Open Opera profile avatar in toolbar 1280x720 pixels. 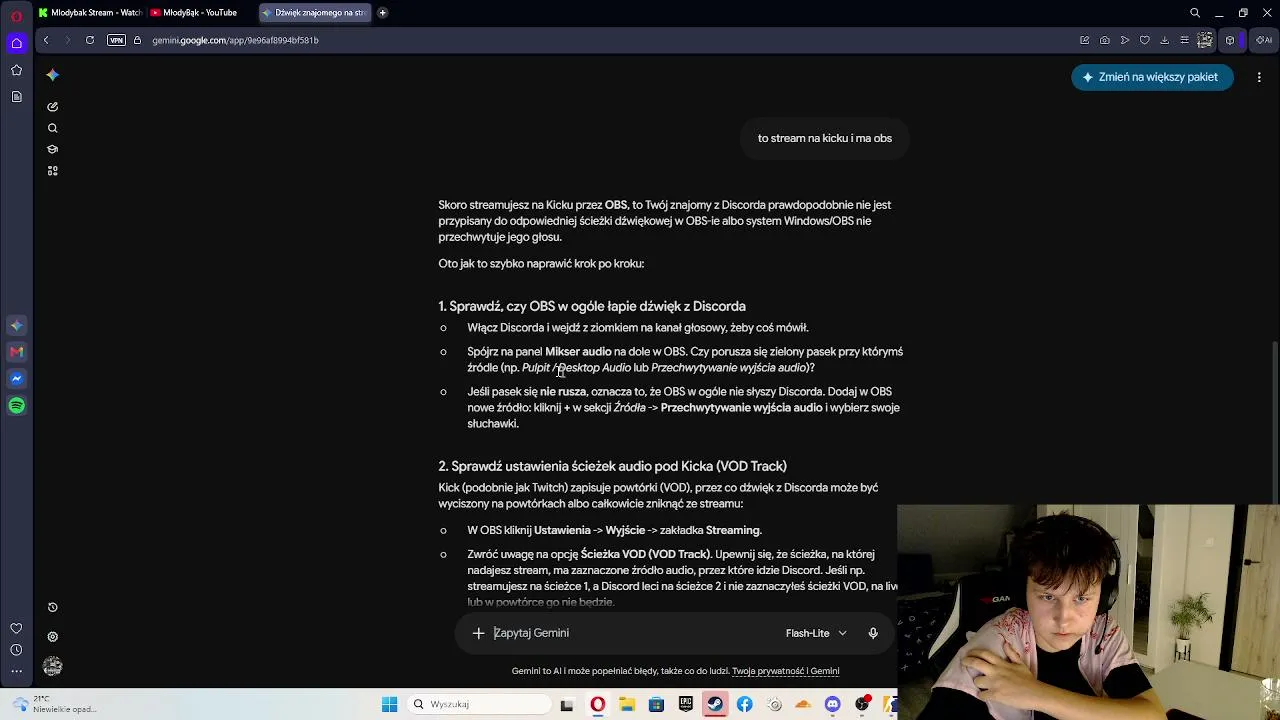click(x=1205, y=40)
